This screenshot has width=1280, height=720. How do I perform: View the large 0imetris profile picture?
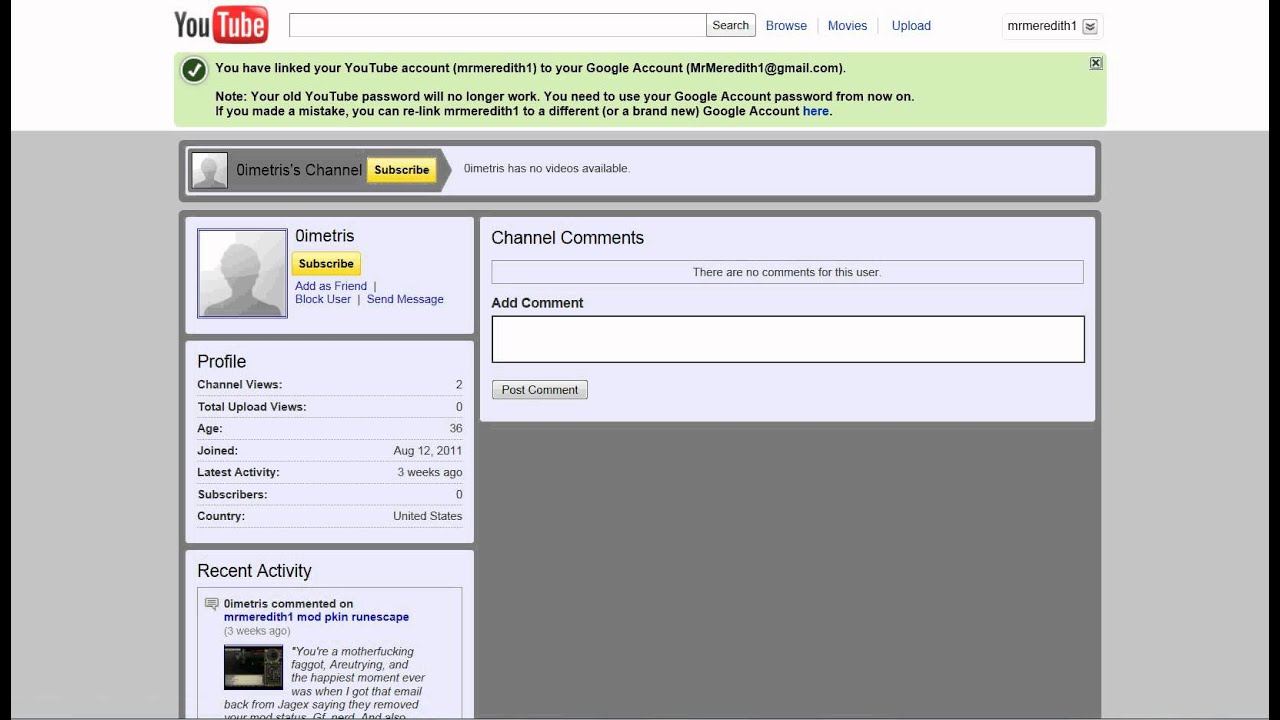point(242,273)
